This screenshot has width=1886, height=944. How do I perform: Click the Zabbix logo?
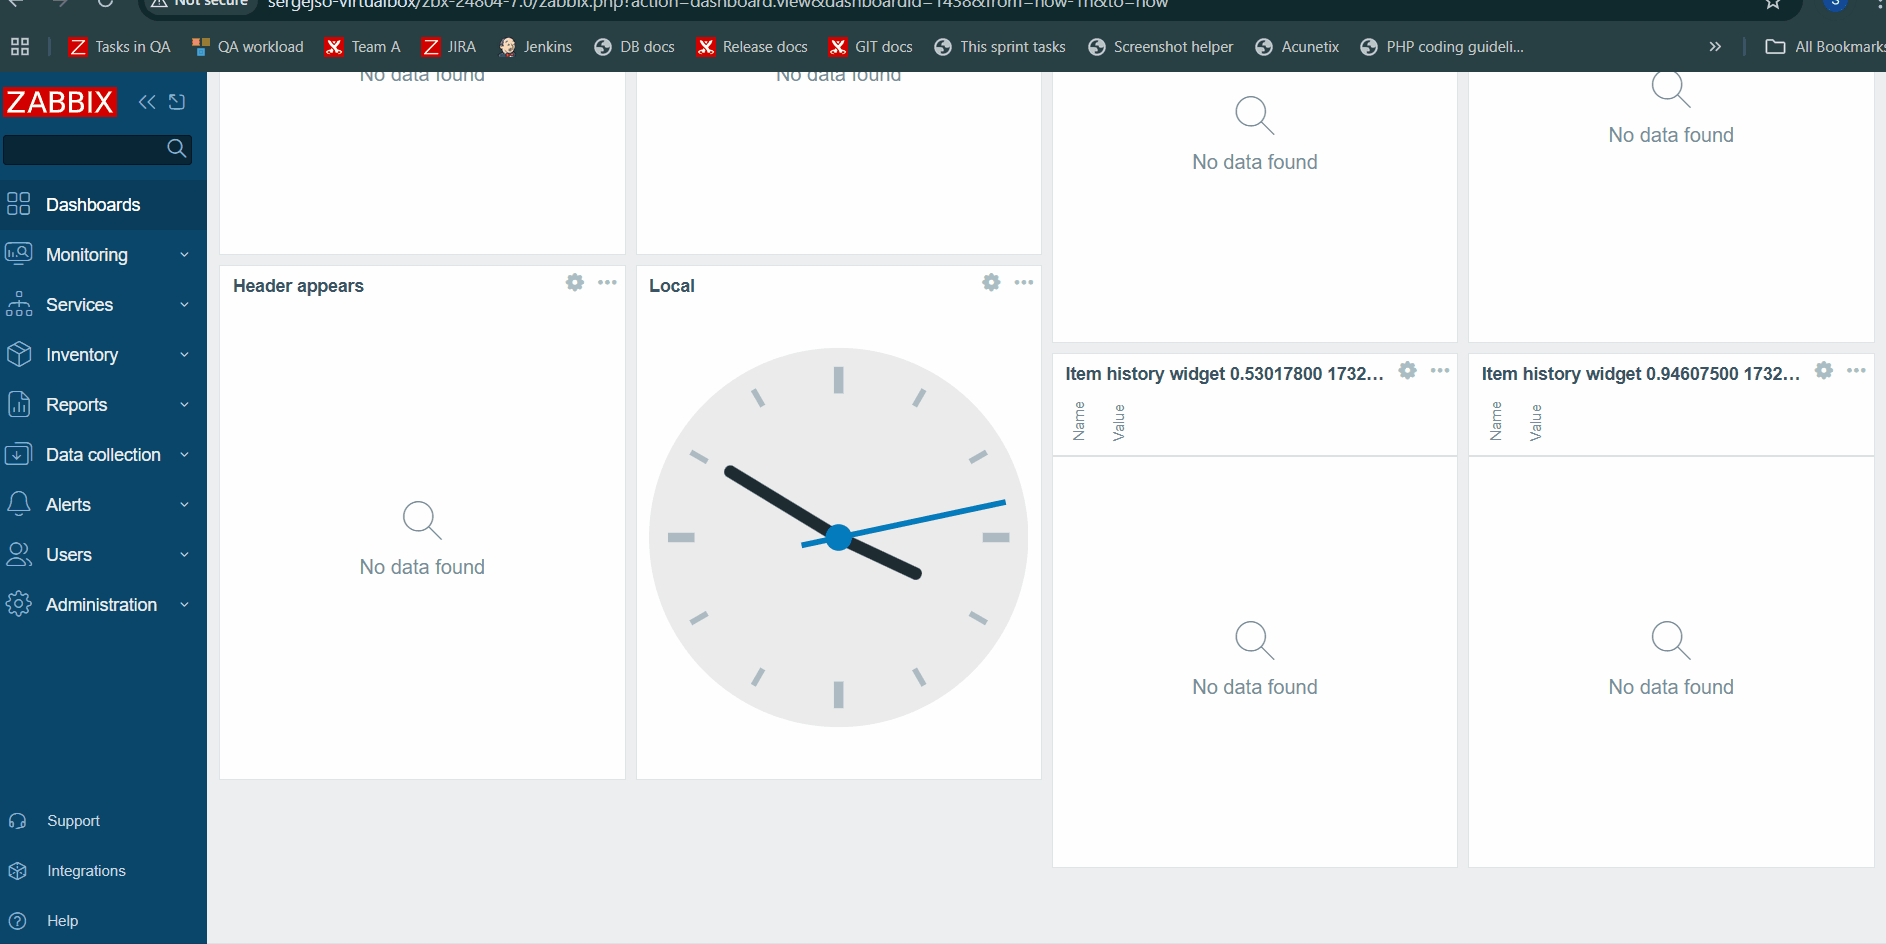[60, 102]
